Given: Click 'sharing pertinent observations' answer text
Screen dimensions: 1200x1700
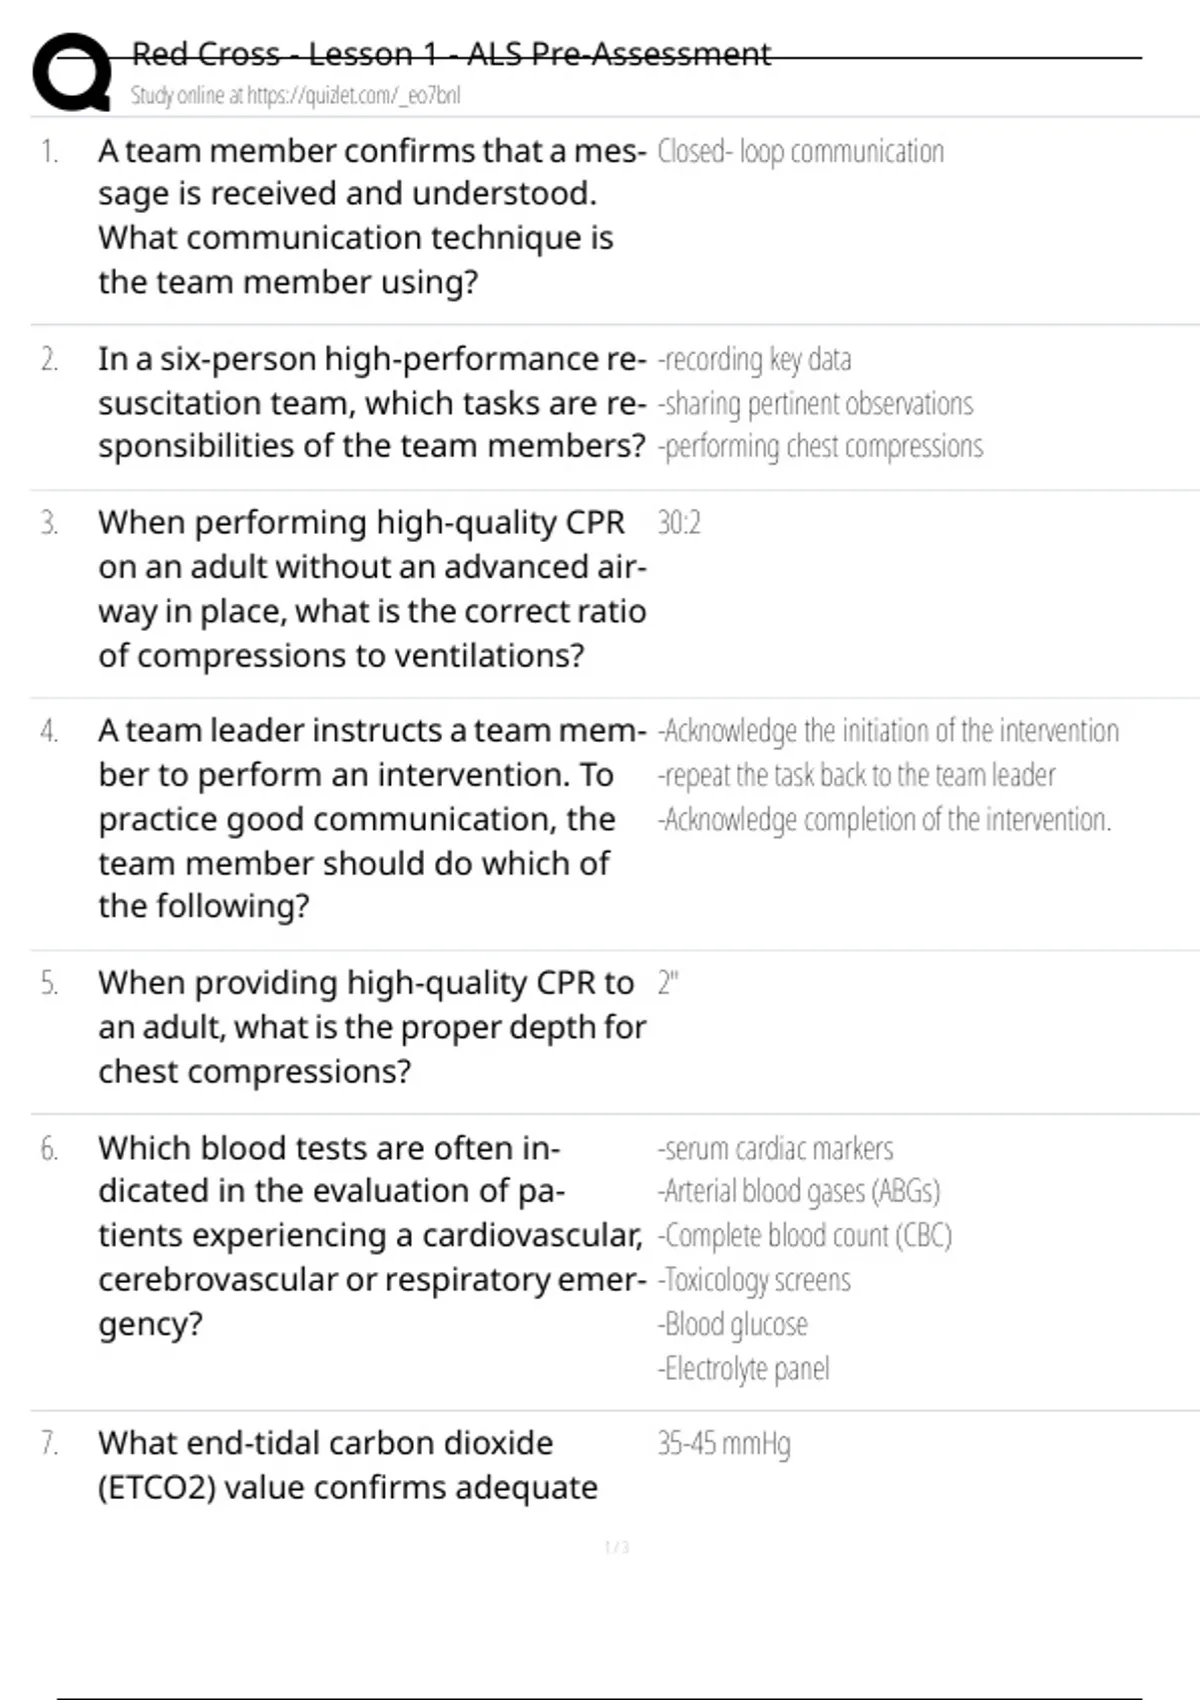Looking at the screenshot, I should pyautogui.click(x=815, y=403).
